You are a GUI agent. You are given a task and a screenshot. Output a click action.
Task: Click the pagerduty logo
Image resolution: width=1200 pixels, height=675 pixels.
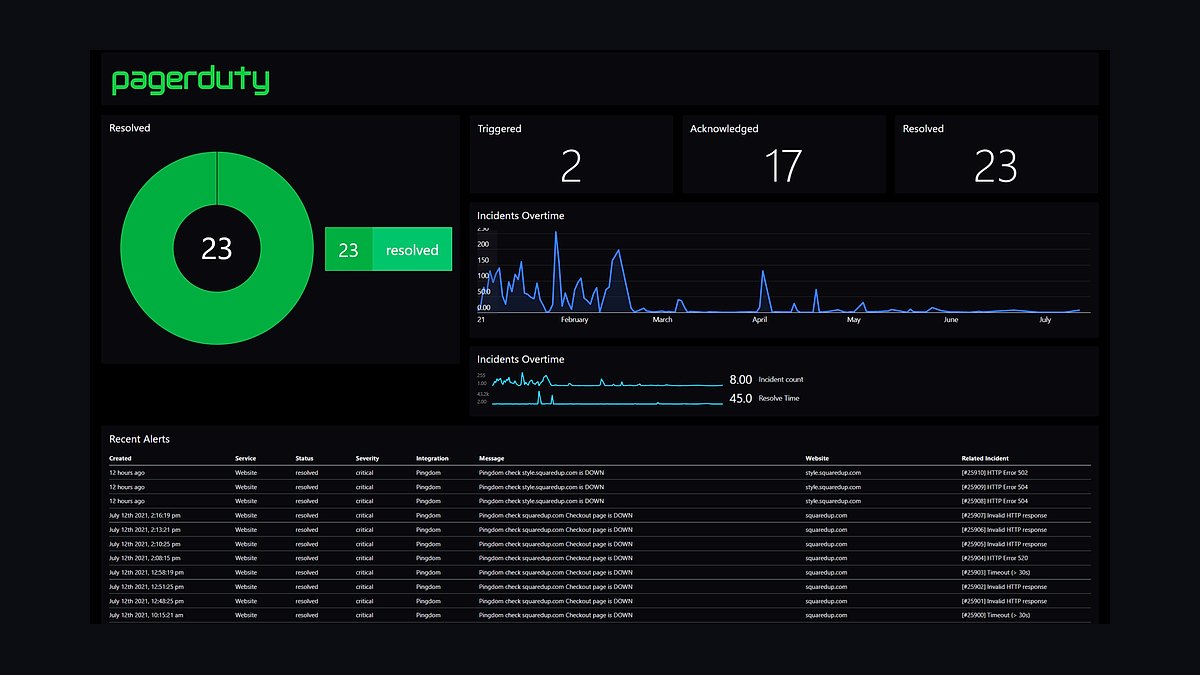click(190, 81)
